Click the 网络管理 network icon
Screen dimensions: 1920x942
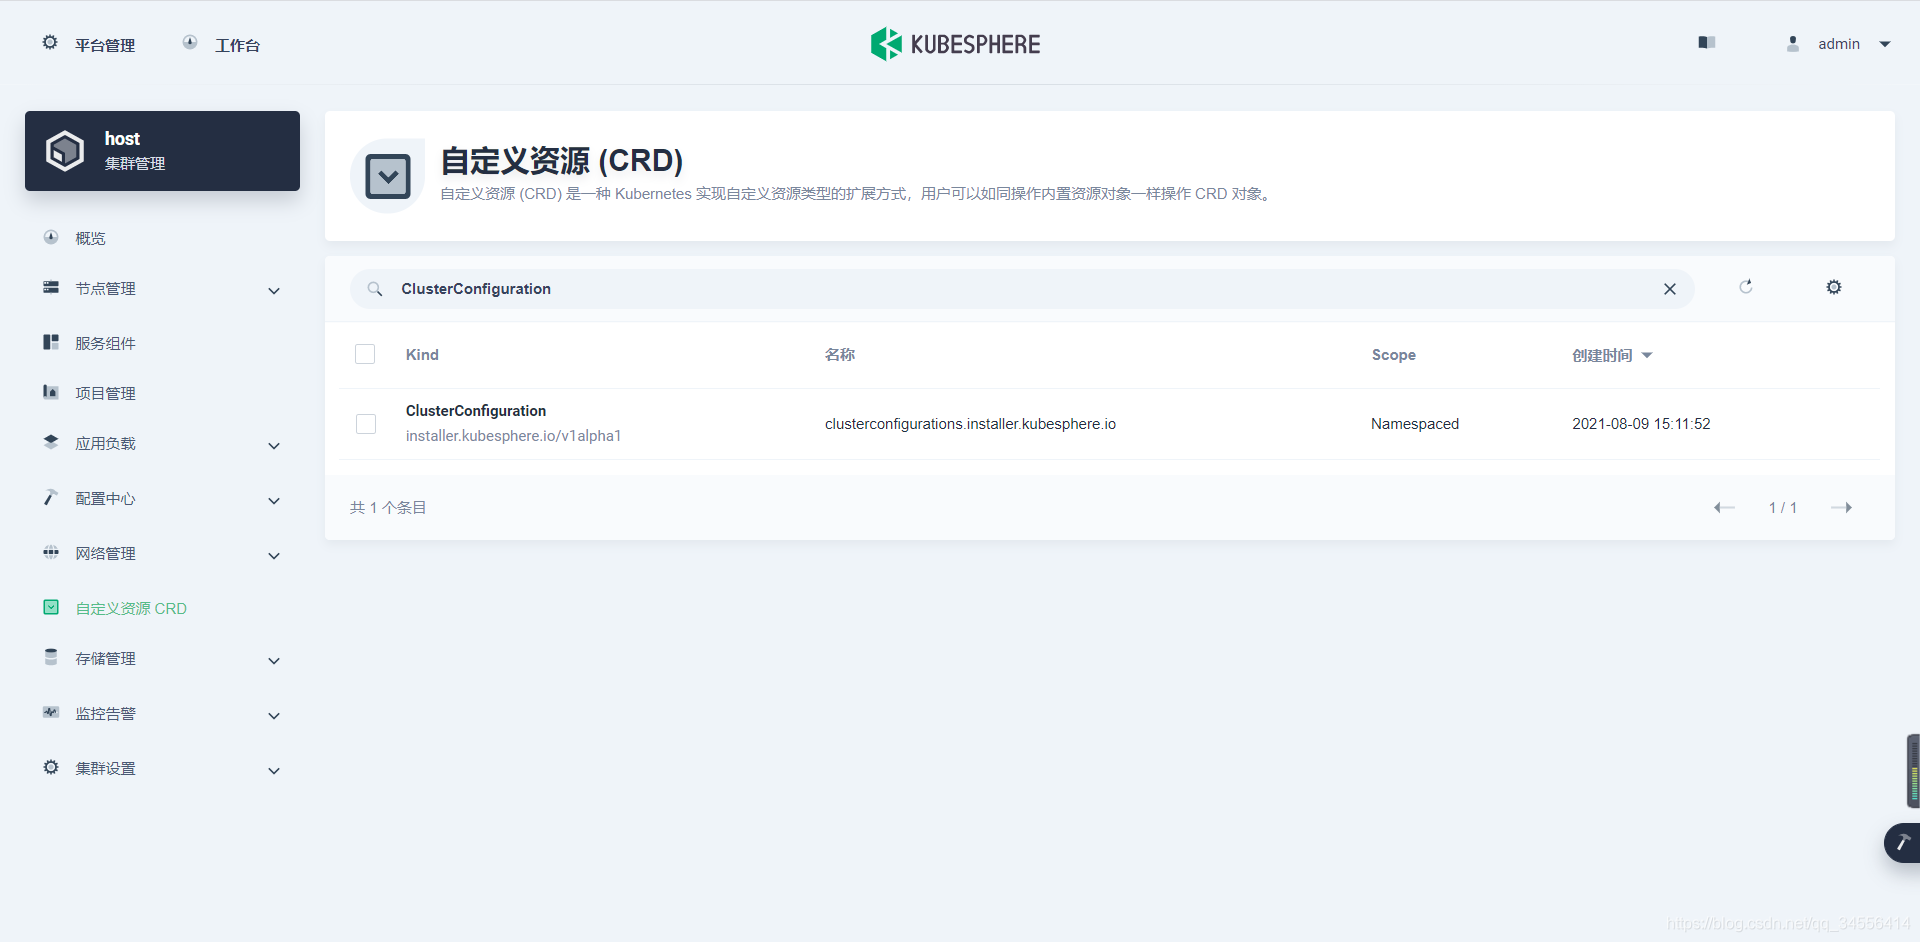[x=51, y=553]
